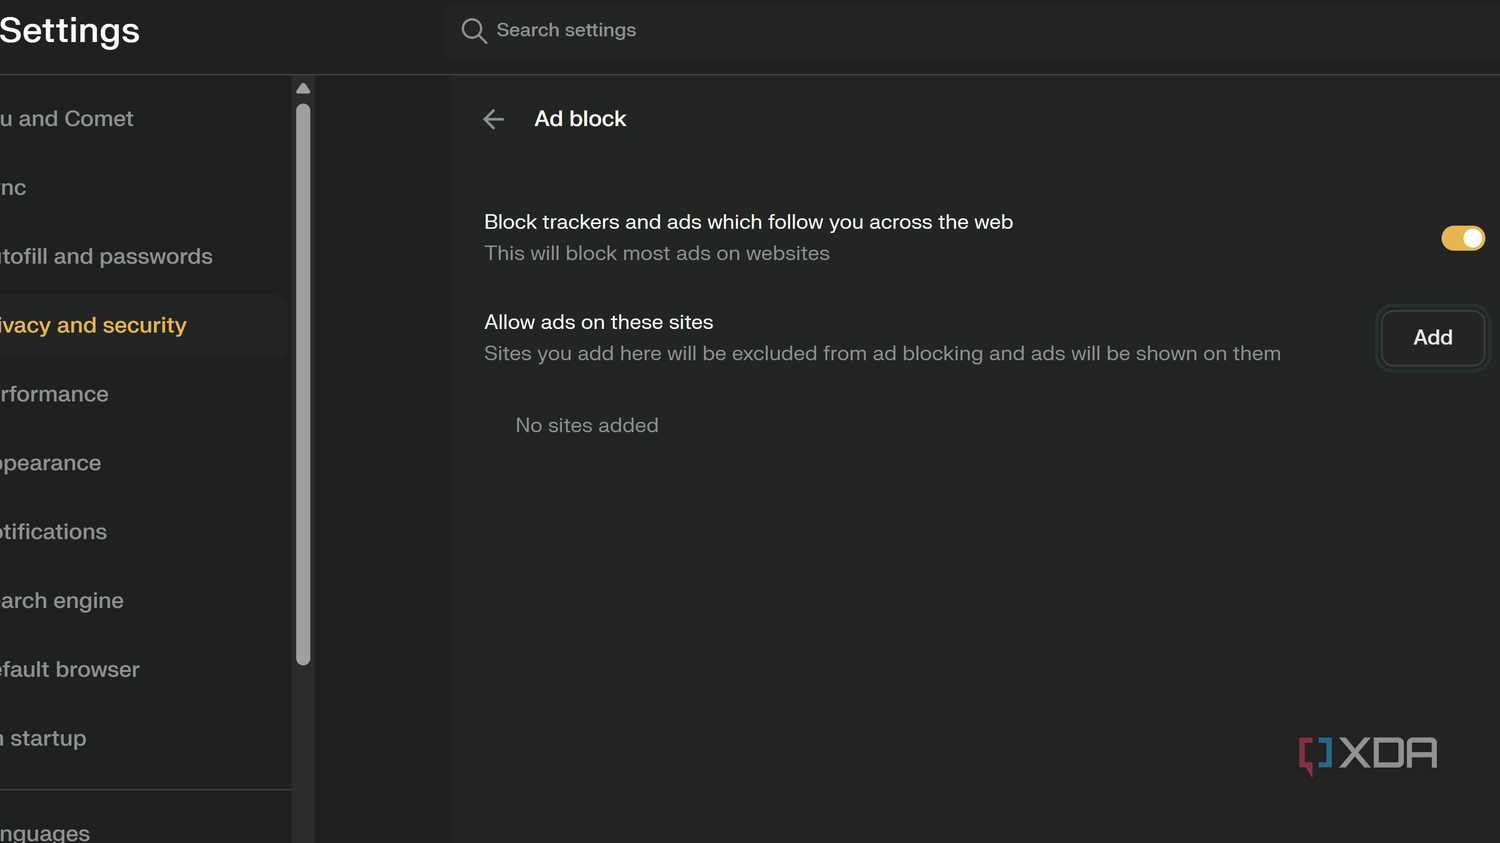Focus the Search settings field

970,31
